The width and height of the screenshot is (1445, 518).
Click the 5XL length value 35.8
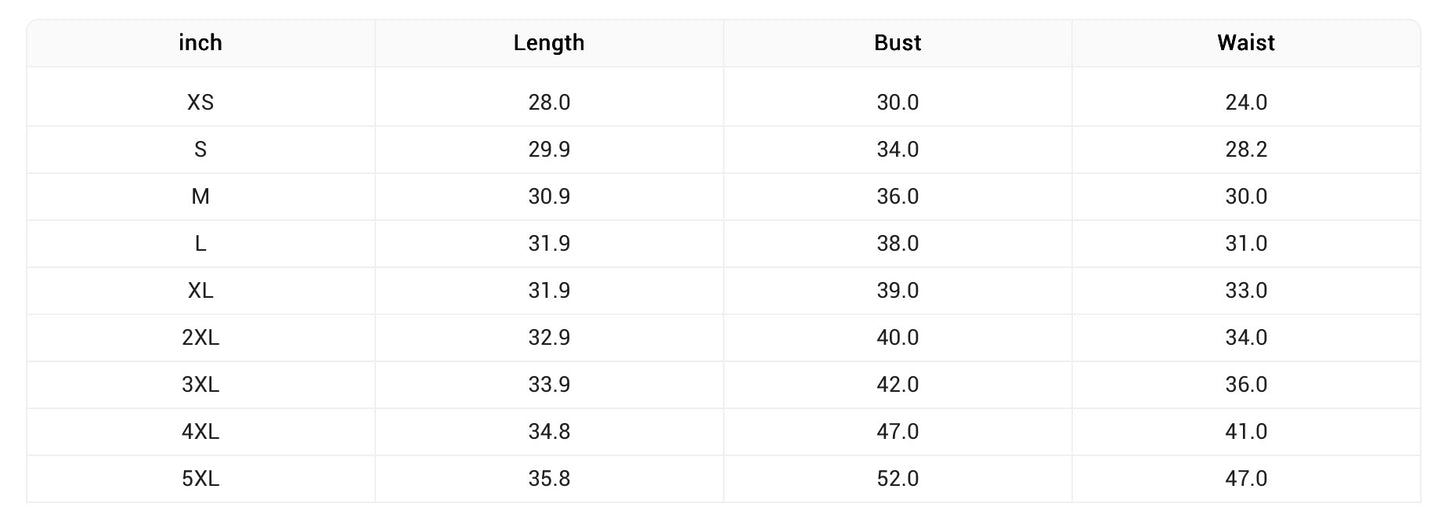pos(549,479)
